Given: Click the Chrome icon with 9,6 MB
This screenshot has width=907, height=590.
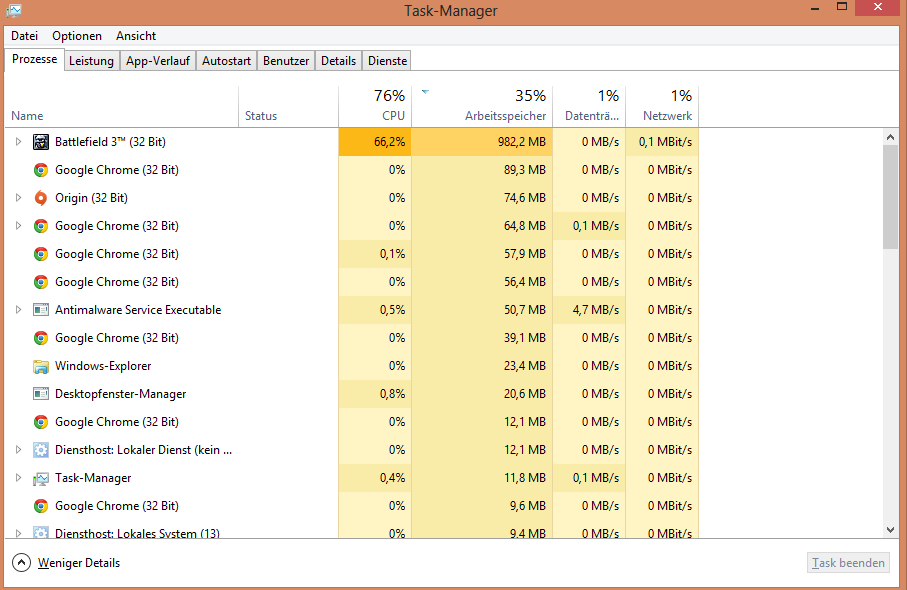Looking at the screenshot, I should click(40, 506).
